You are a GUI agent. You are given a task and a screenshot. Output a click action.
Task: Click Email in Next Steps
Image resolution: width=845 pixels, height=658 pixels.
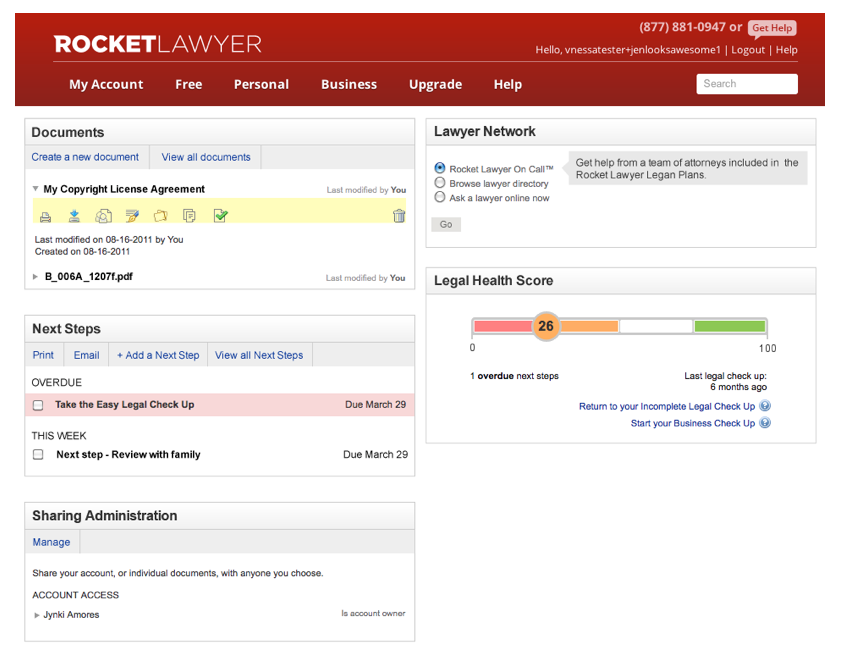click(x=86, y=355)
